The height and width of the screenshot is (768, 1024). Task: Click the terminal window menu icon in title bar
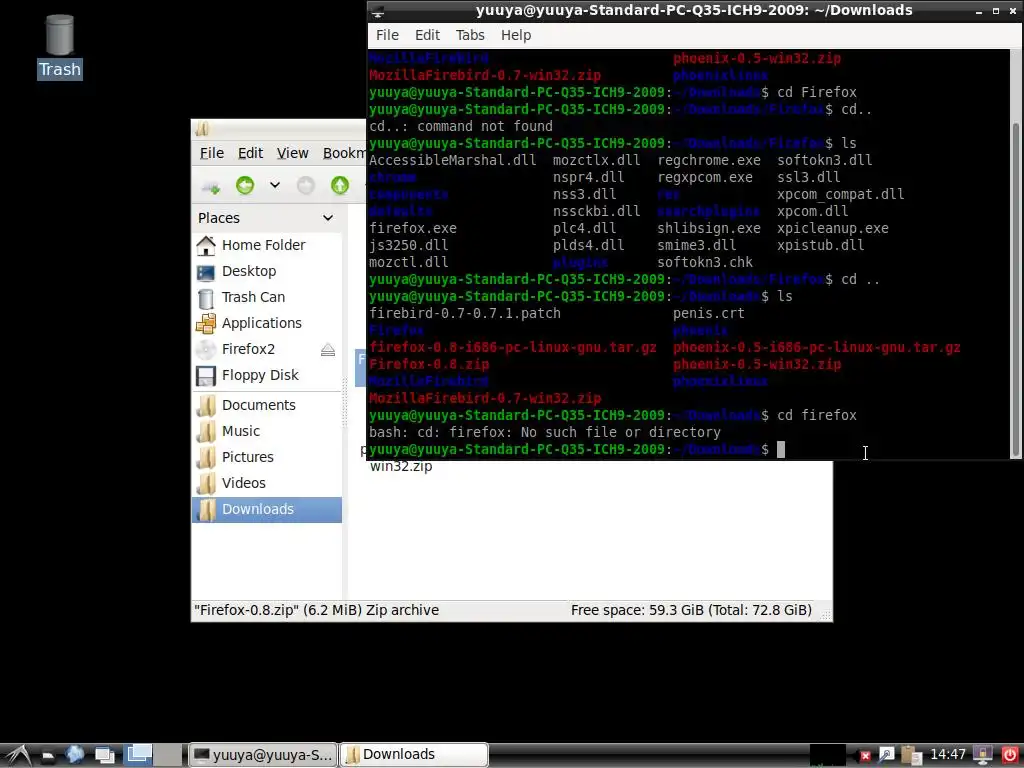coord(377,10)
